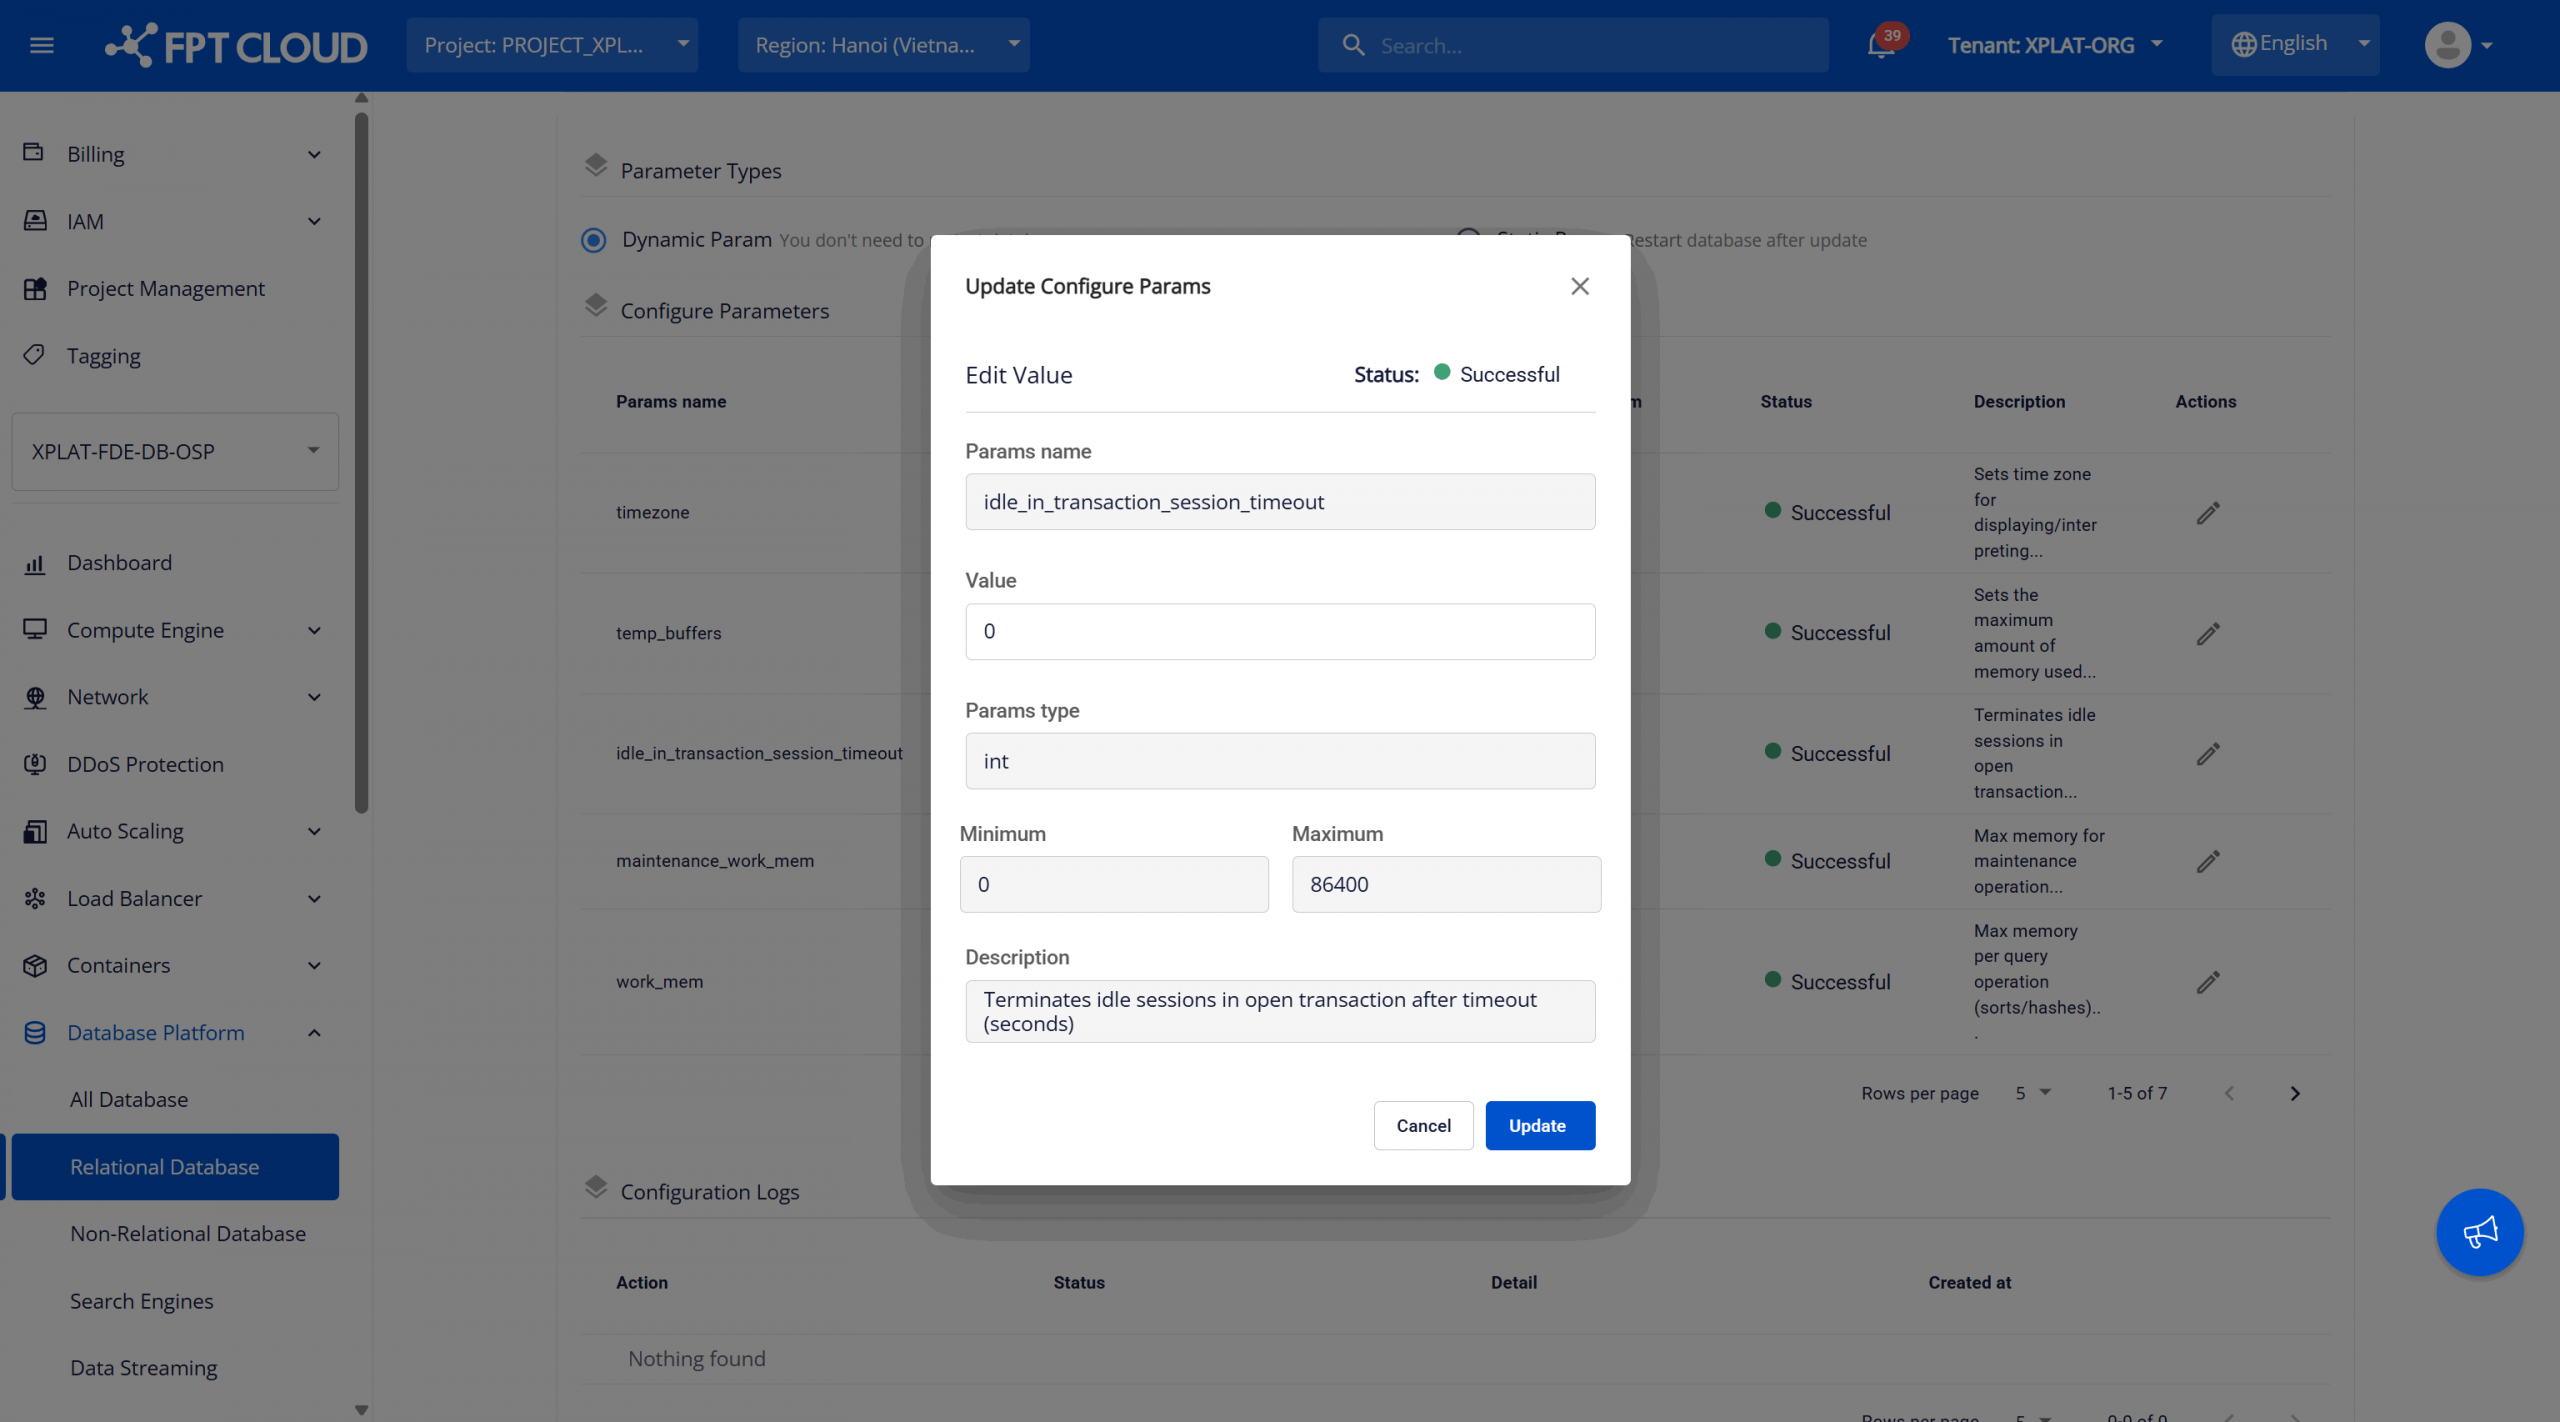This screenshot has width=2560, height=1422.
Task: Click edit pencil for timezone row
Action: pyautogui.click(x=2208, y=513)
